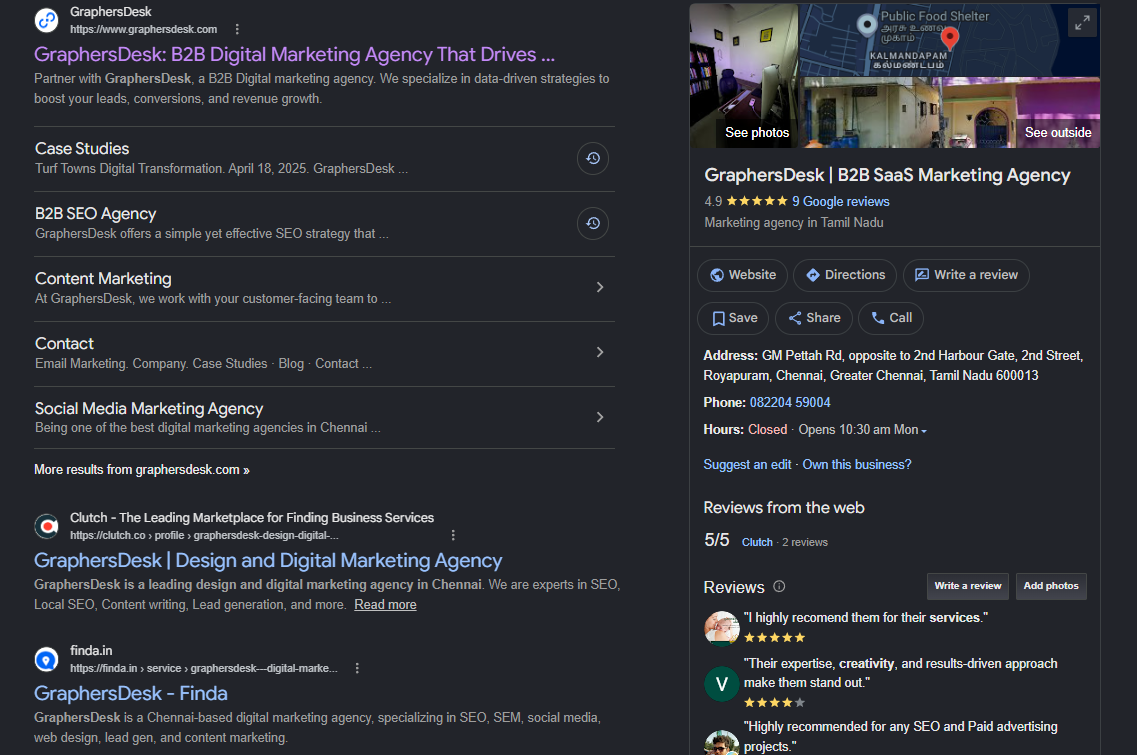1137x755 pixels.
Task: Open review "Highly recommended for any SEO" text
Action: tap(901, 736)
